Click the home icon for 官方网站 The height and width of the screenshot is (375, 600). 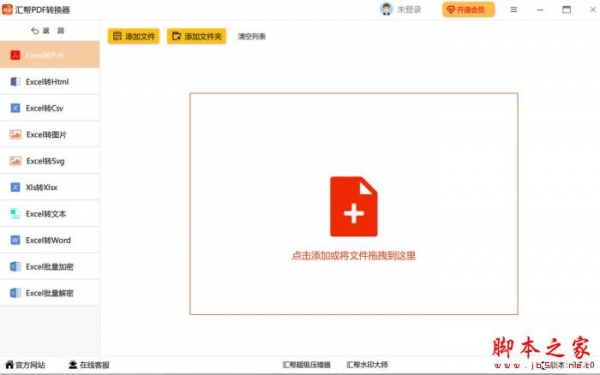tap(10, 364)
